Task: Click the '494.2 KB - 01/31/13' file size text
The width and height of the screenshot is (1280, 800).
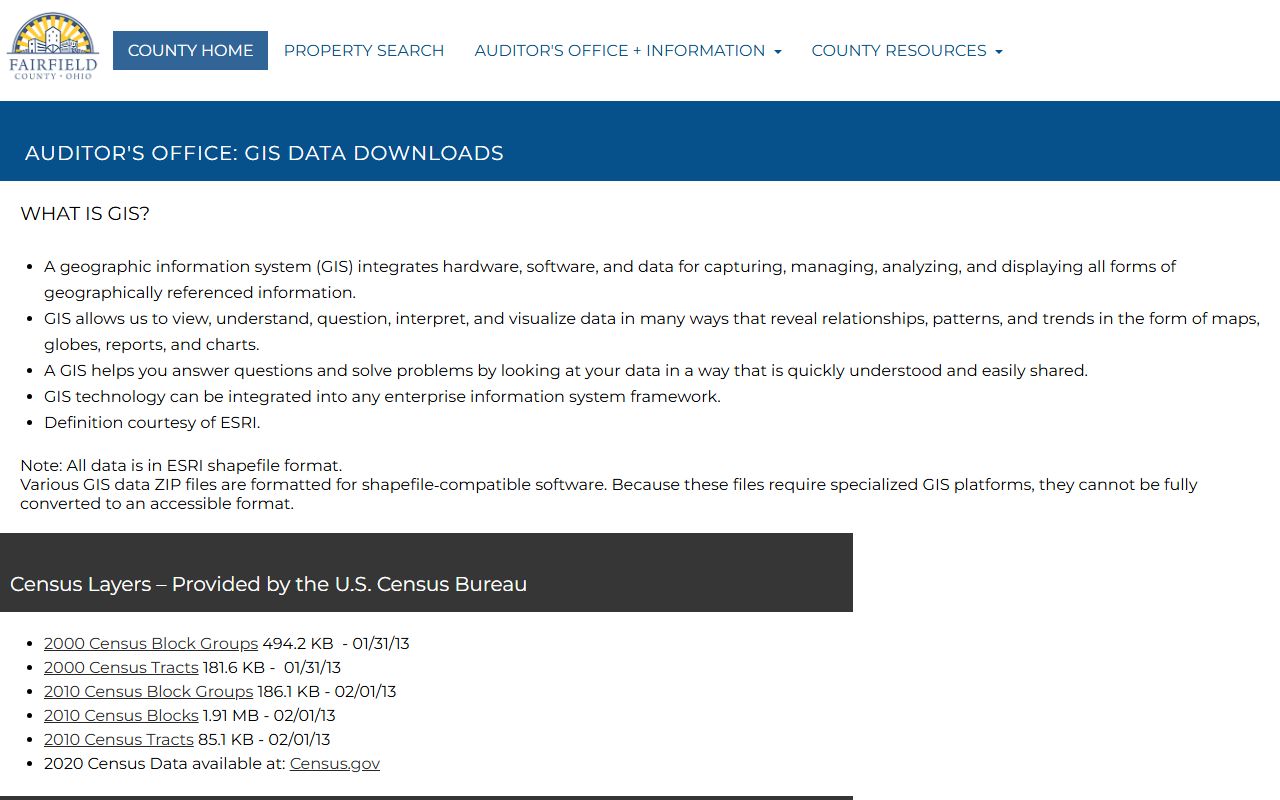Action: click(x=336, y=643)
